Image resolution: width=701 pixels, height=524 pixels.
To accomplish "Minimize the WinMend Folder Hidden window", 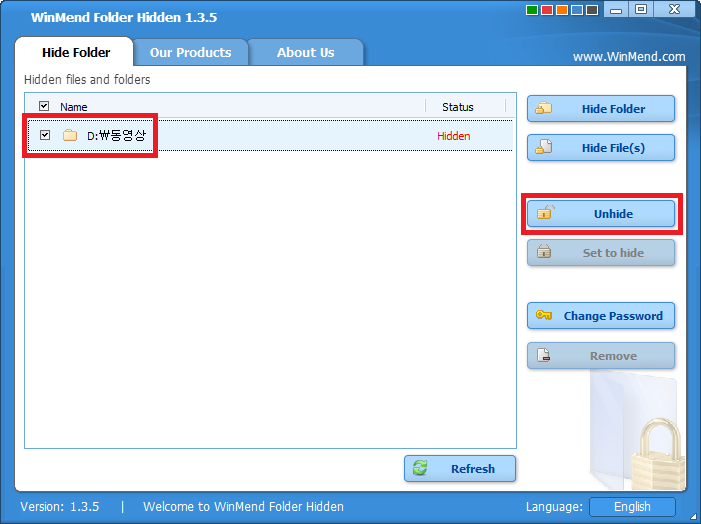I will tap(616, 9).
